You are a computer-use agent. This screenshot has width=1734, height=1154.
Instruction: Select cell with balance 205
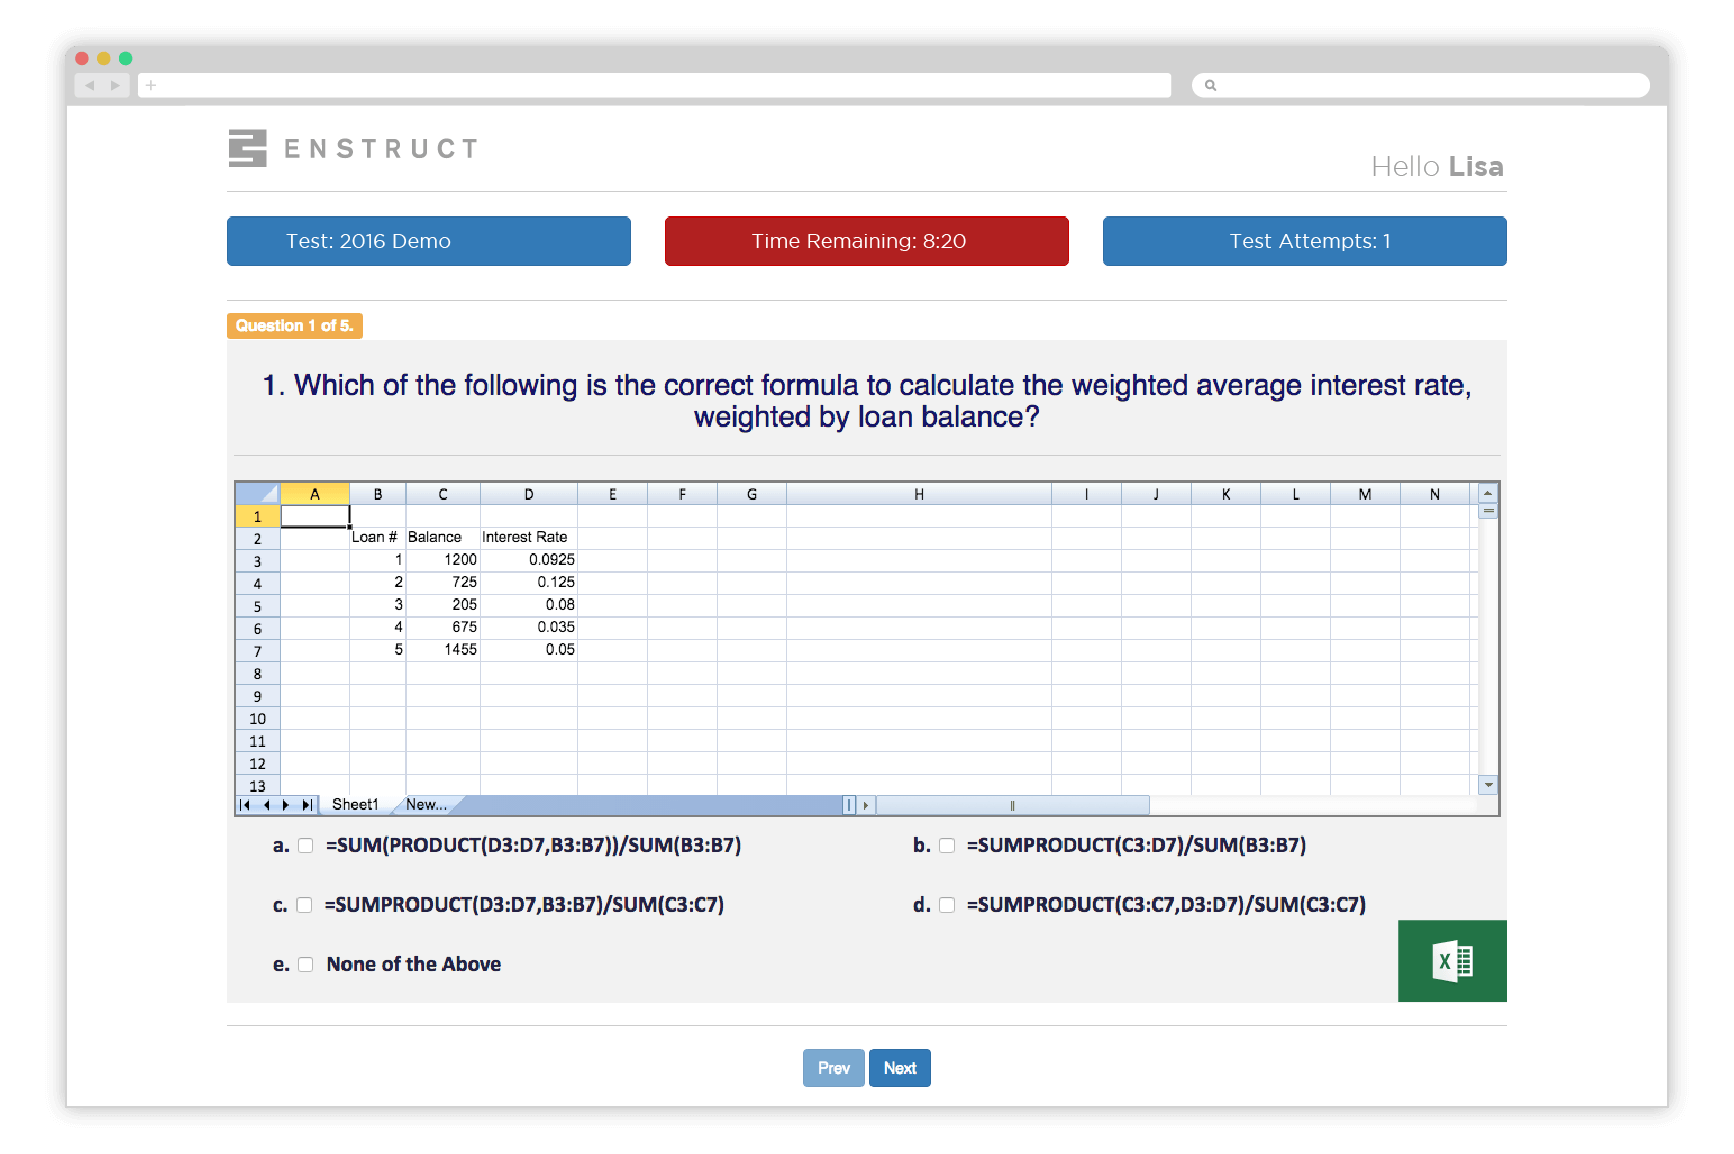[443, 605]
